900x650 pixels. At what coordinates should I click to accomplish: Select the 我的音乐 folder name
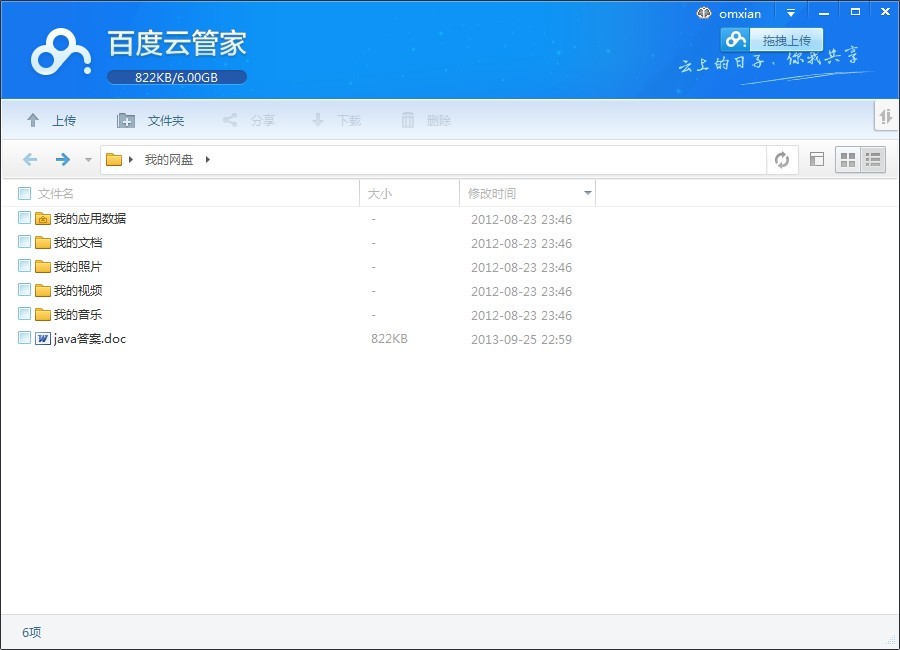[78, 315]
